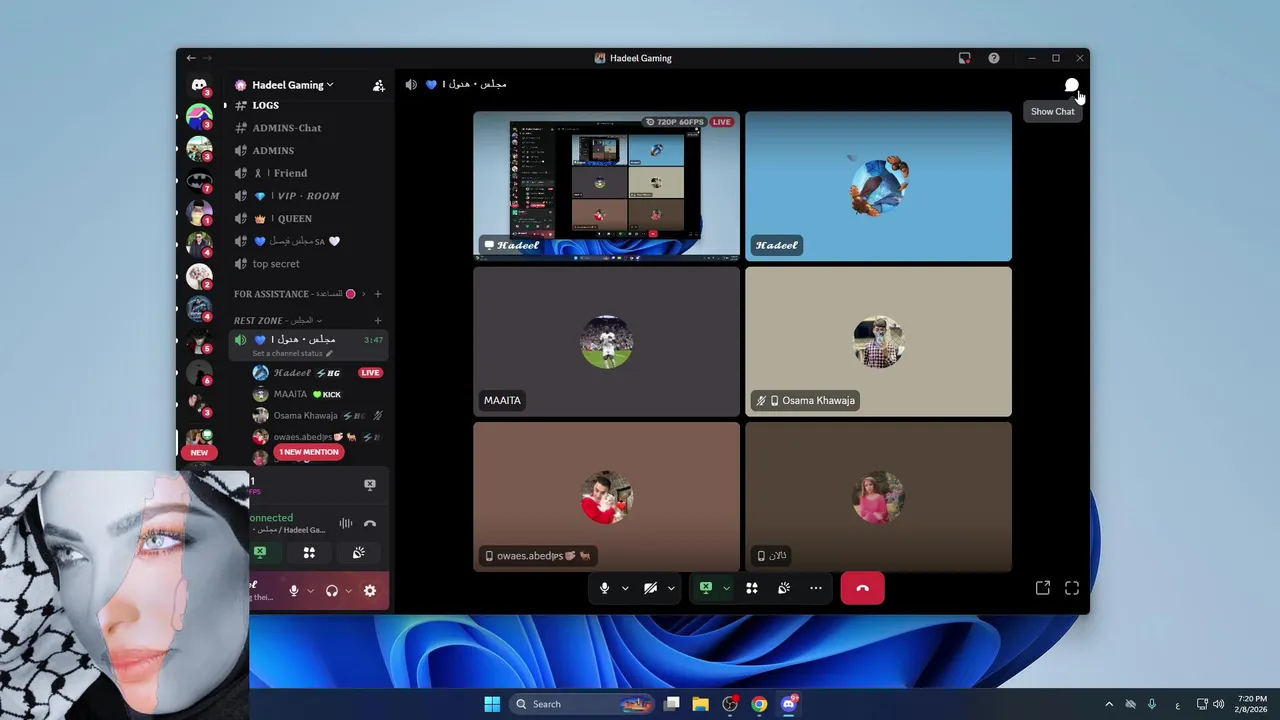The height and width of the screenshot is (720, 1280).
Task: Open the Batman logo server
Action: click(x=199, y=181)
